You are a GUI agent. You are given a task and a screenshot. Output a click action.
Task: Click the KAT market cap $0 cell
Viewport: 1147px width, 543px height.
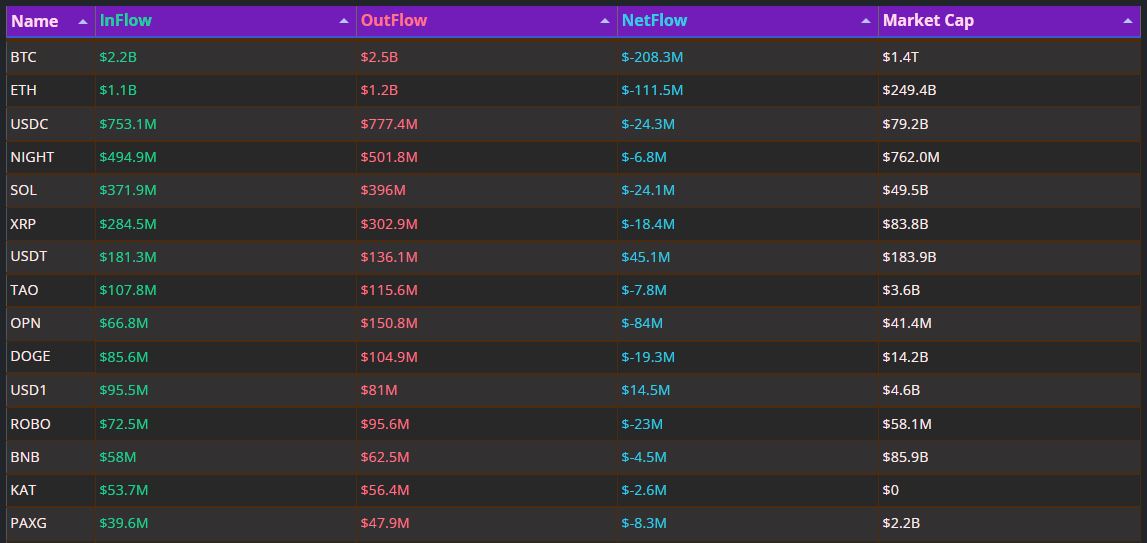click(x=891, y=490)
